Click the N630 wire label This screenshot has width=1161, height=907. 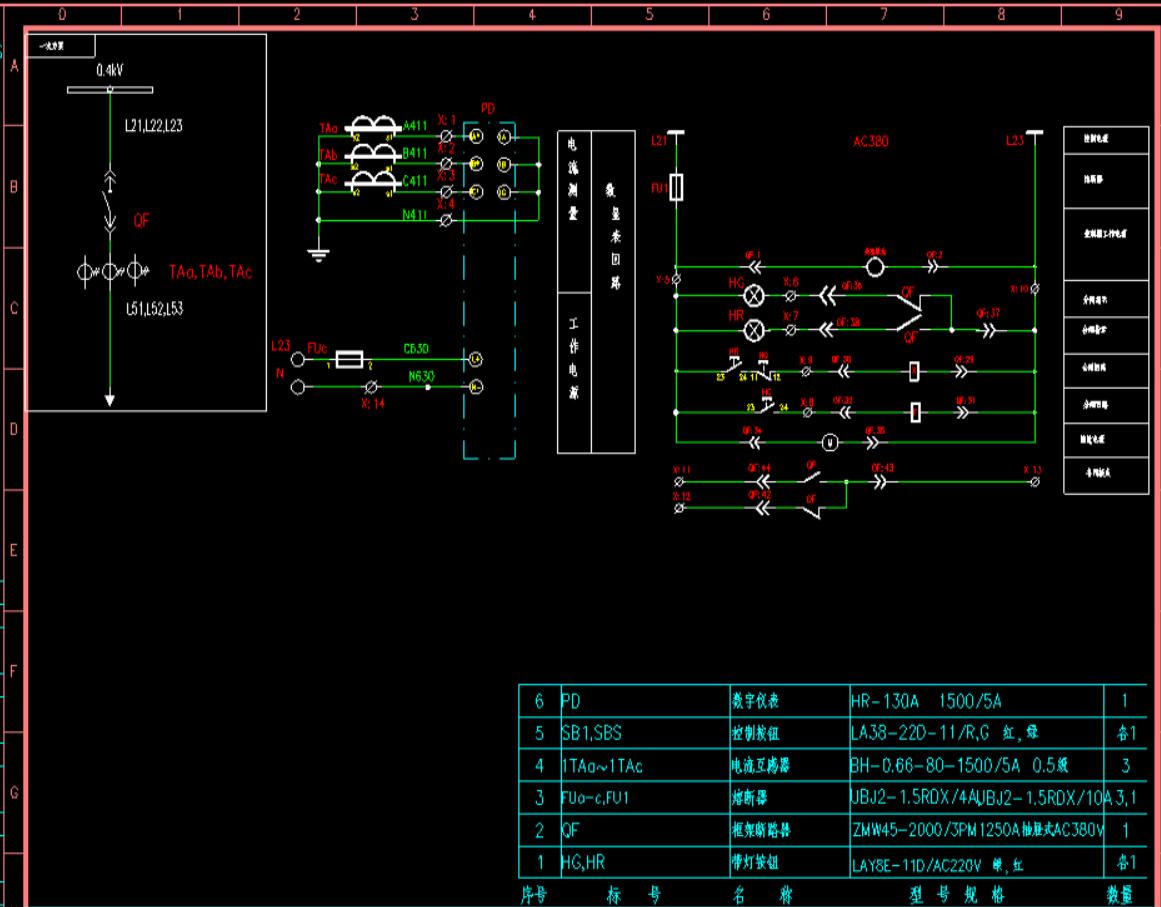[x=420, y=377]
